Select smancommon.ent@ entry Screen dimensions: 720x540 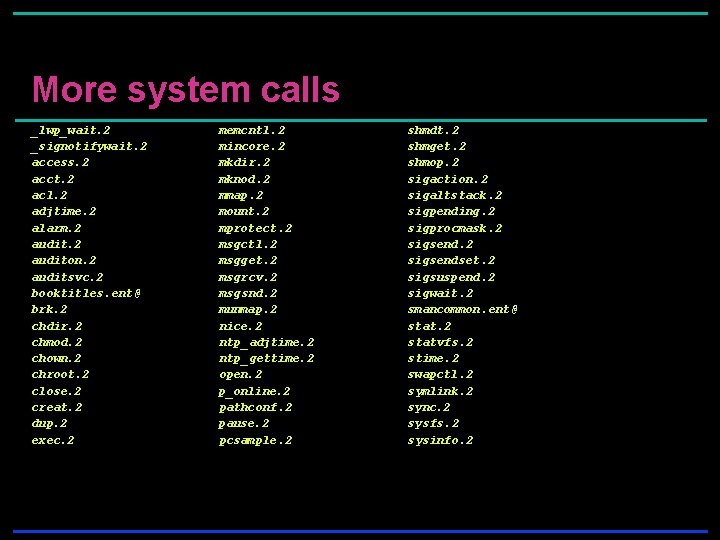pos(462,310)
